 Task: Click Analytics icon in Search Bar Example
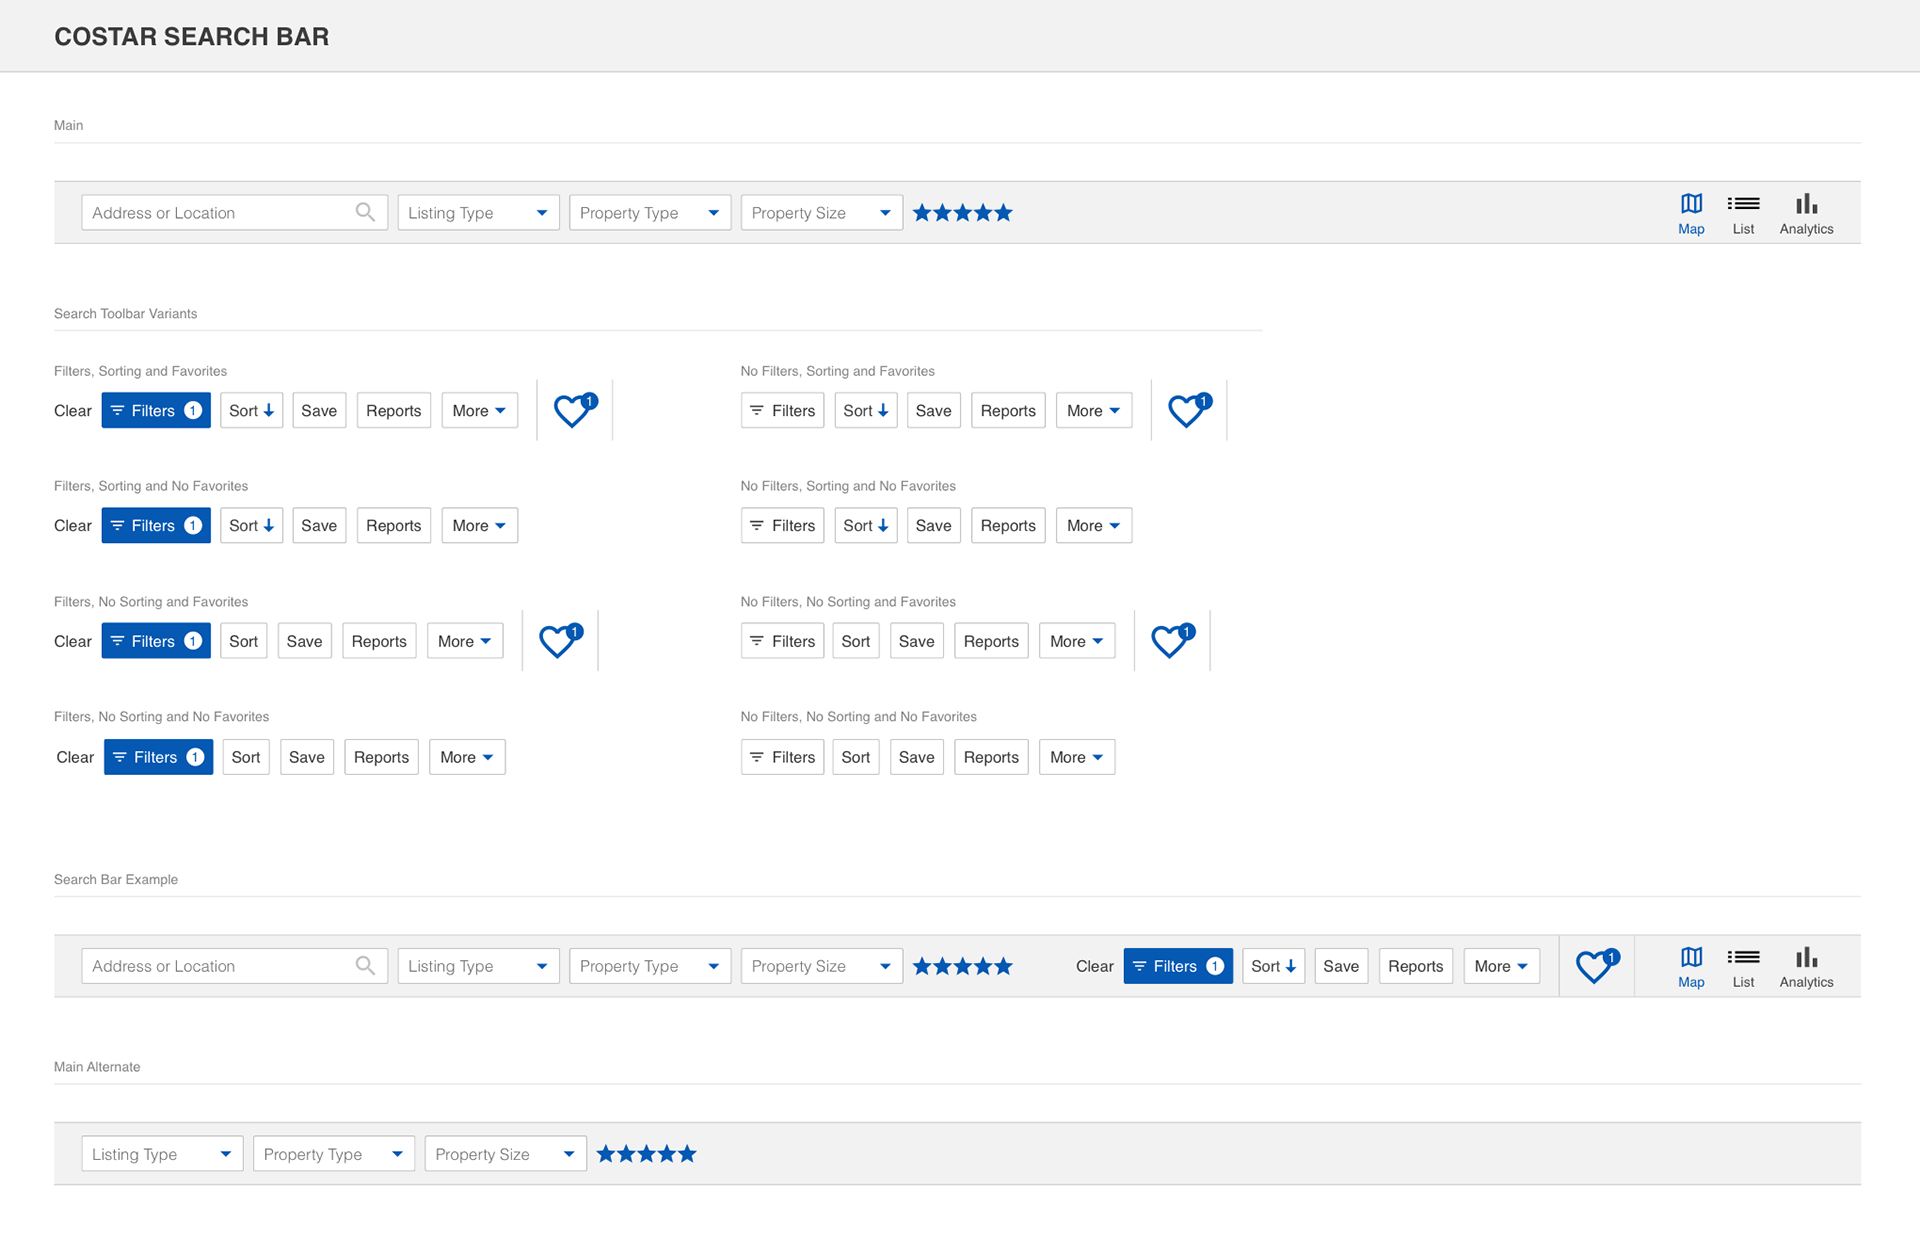coord(1806,967)
